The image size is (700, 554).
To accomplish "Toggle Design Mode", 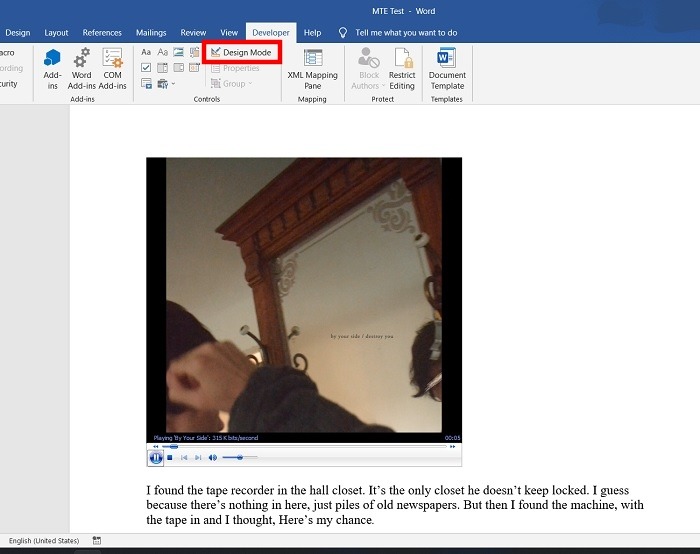I will pos(242,52).
